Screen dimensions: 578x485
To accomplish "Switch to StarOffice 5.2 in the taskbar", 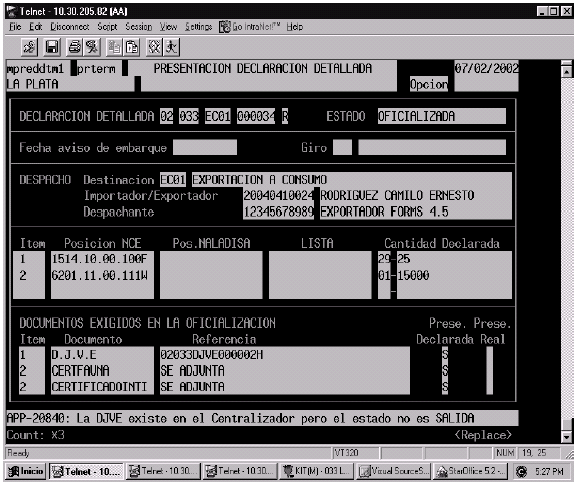I will pyautogui.click(x=470, y=471).
